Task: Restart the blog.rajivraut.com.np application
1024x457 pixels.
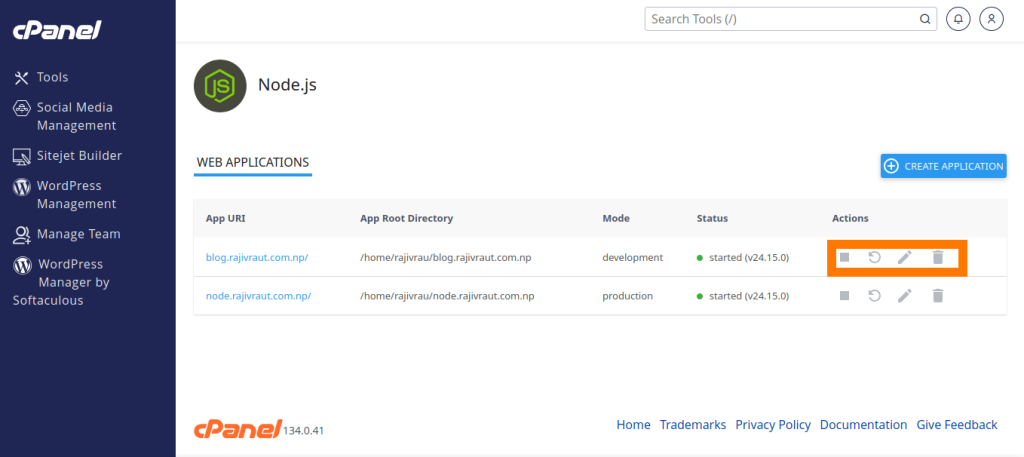Action: [874, 257]
